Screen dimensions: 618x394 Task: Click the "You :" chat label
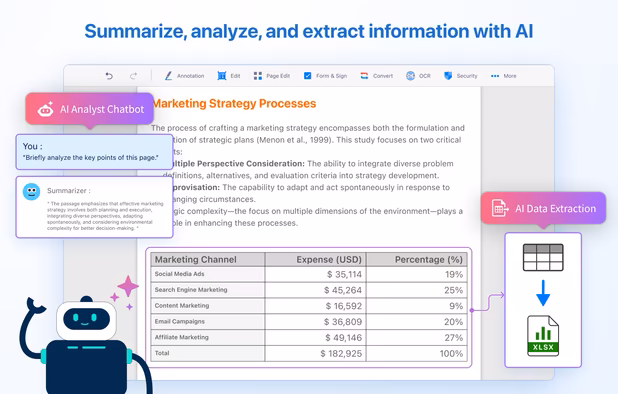coord(32,146)
